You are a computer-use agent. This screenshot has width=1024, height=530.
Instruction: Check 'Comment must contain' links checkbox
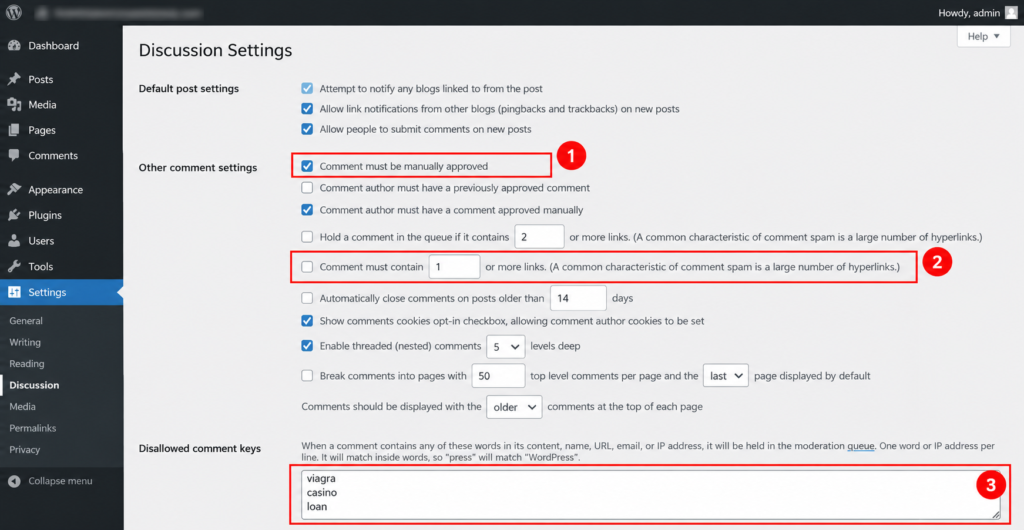[x=307, y=267]
